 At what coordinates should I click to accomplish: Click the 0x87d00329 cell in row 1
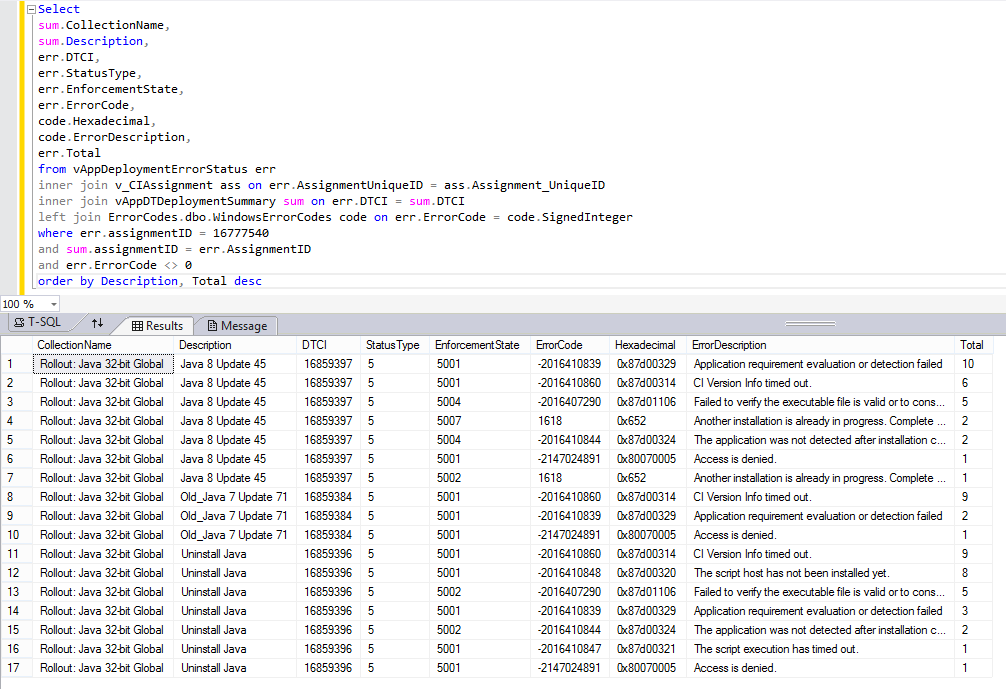(646, 365)
